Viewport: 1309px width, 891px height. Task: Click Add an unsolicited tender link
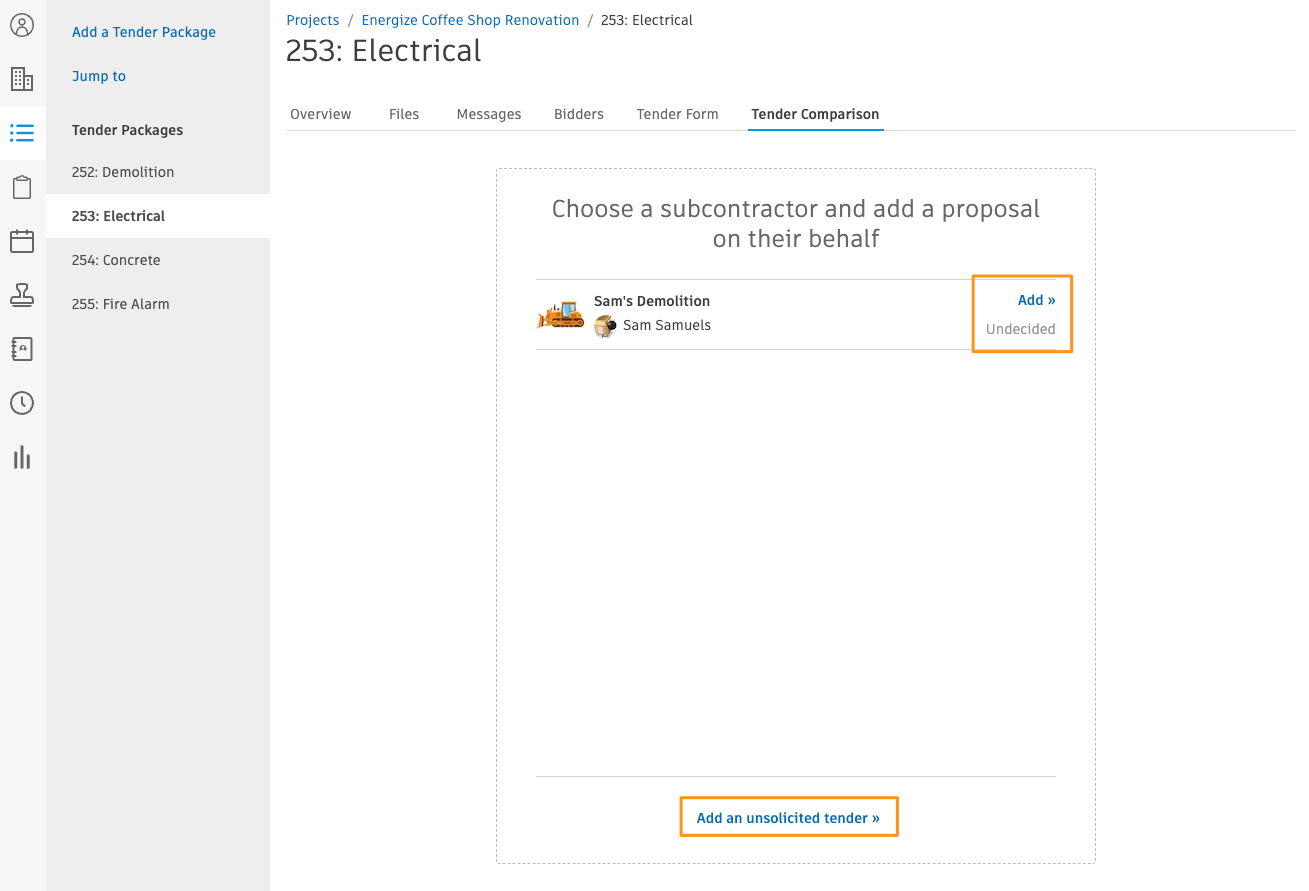click(x=788, y=818)
